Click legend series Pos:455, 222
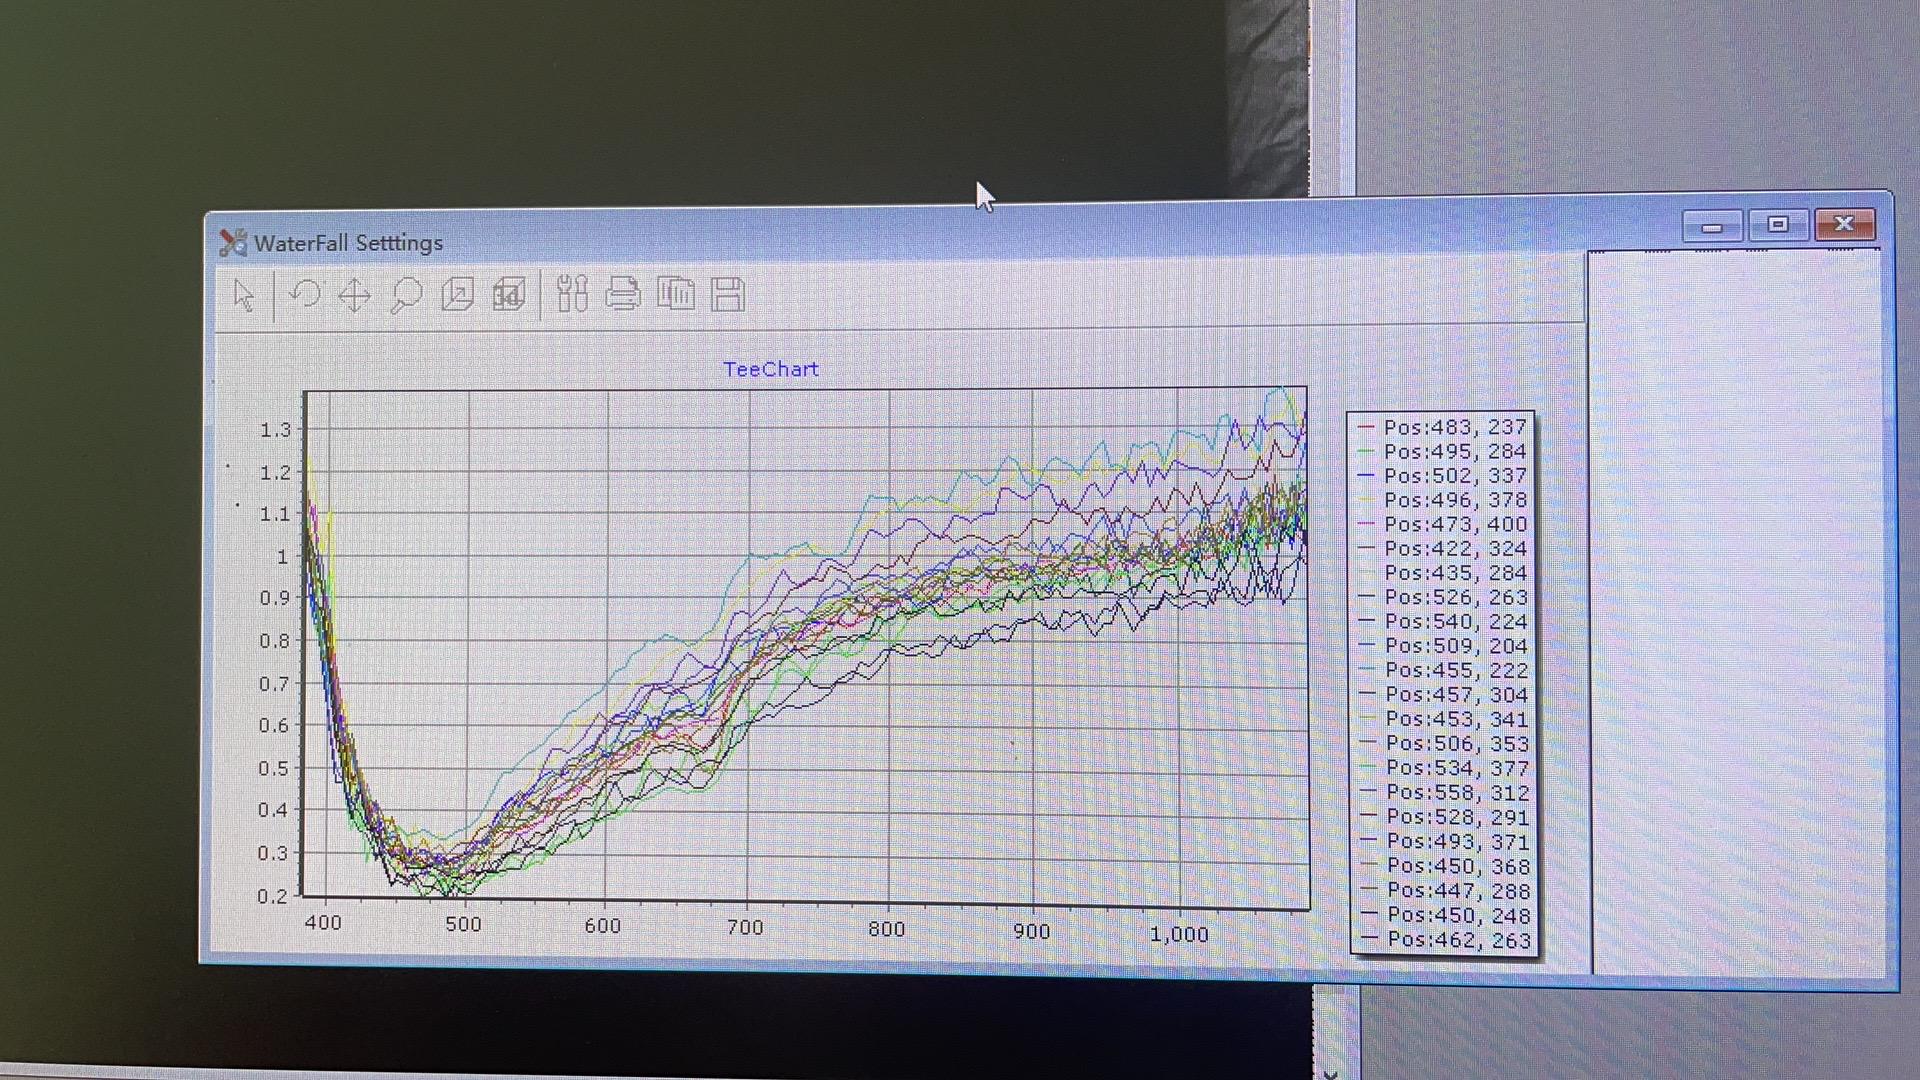 (x=1456, y=670)
